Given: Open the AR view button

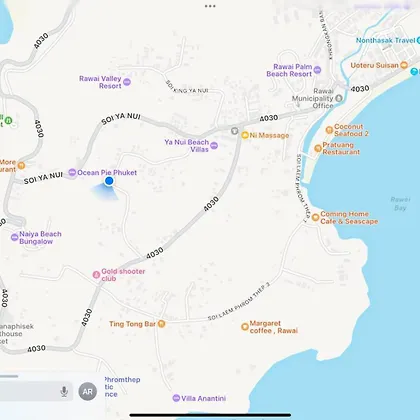Looking at the screenshot, I should 88,391.
